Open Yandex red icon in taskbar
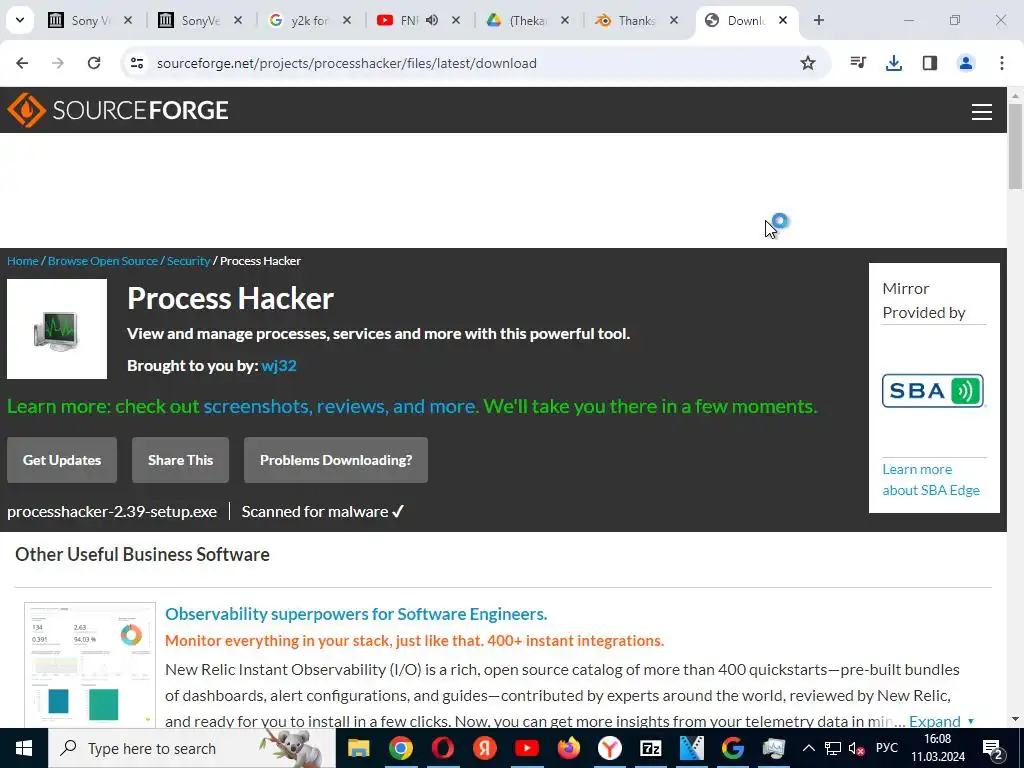Image resolution: width=1024 pixels, height=768 pixels. point(485,748)
